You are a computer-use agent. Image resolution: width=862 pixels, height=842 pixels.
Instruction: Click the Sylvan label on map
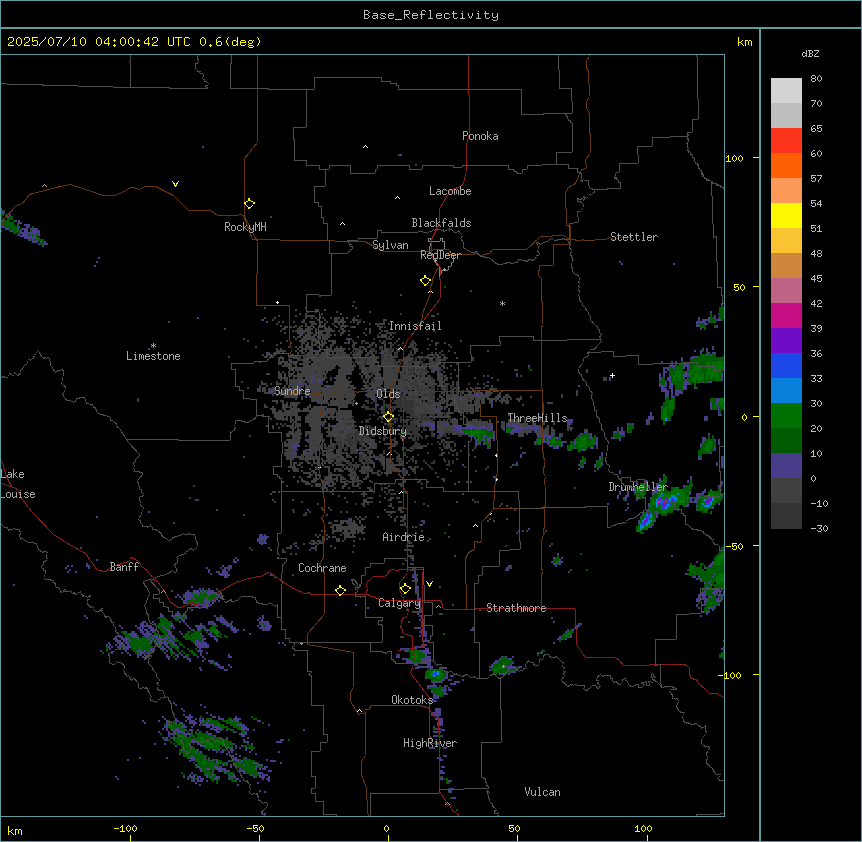(390, 245)
